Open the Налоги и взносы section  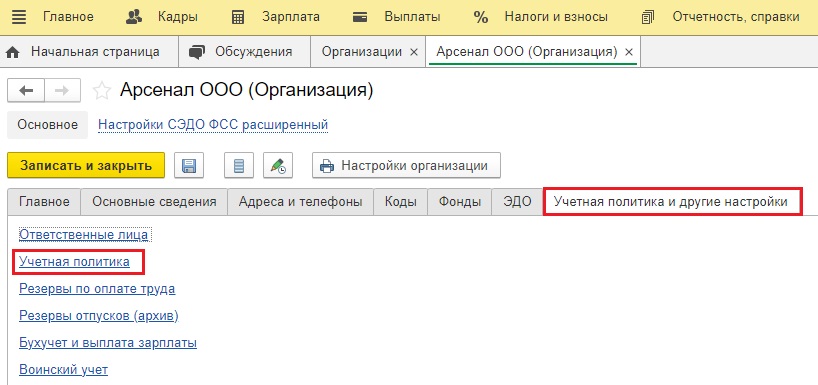click(x=556, y=17)
